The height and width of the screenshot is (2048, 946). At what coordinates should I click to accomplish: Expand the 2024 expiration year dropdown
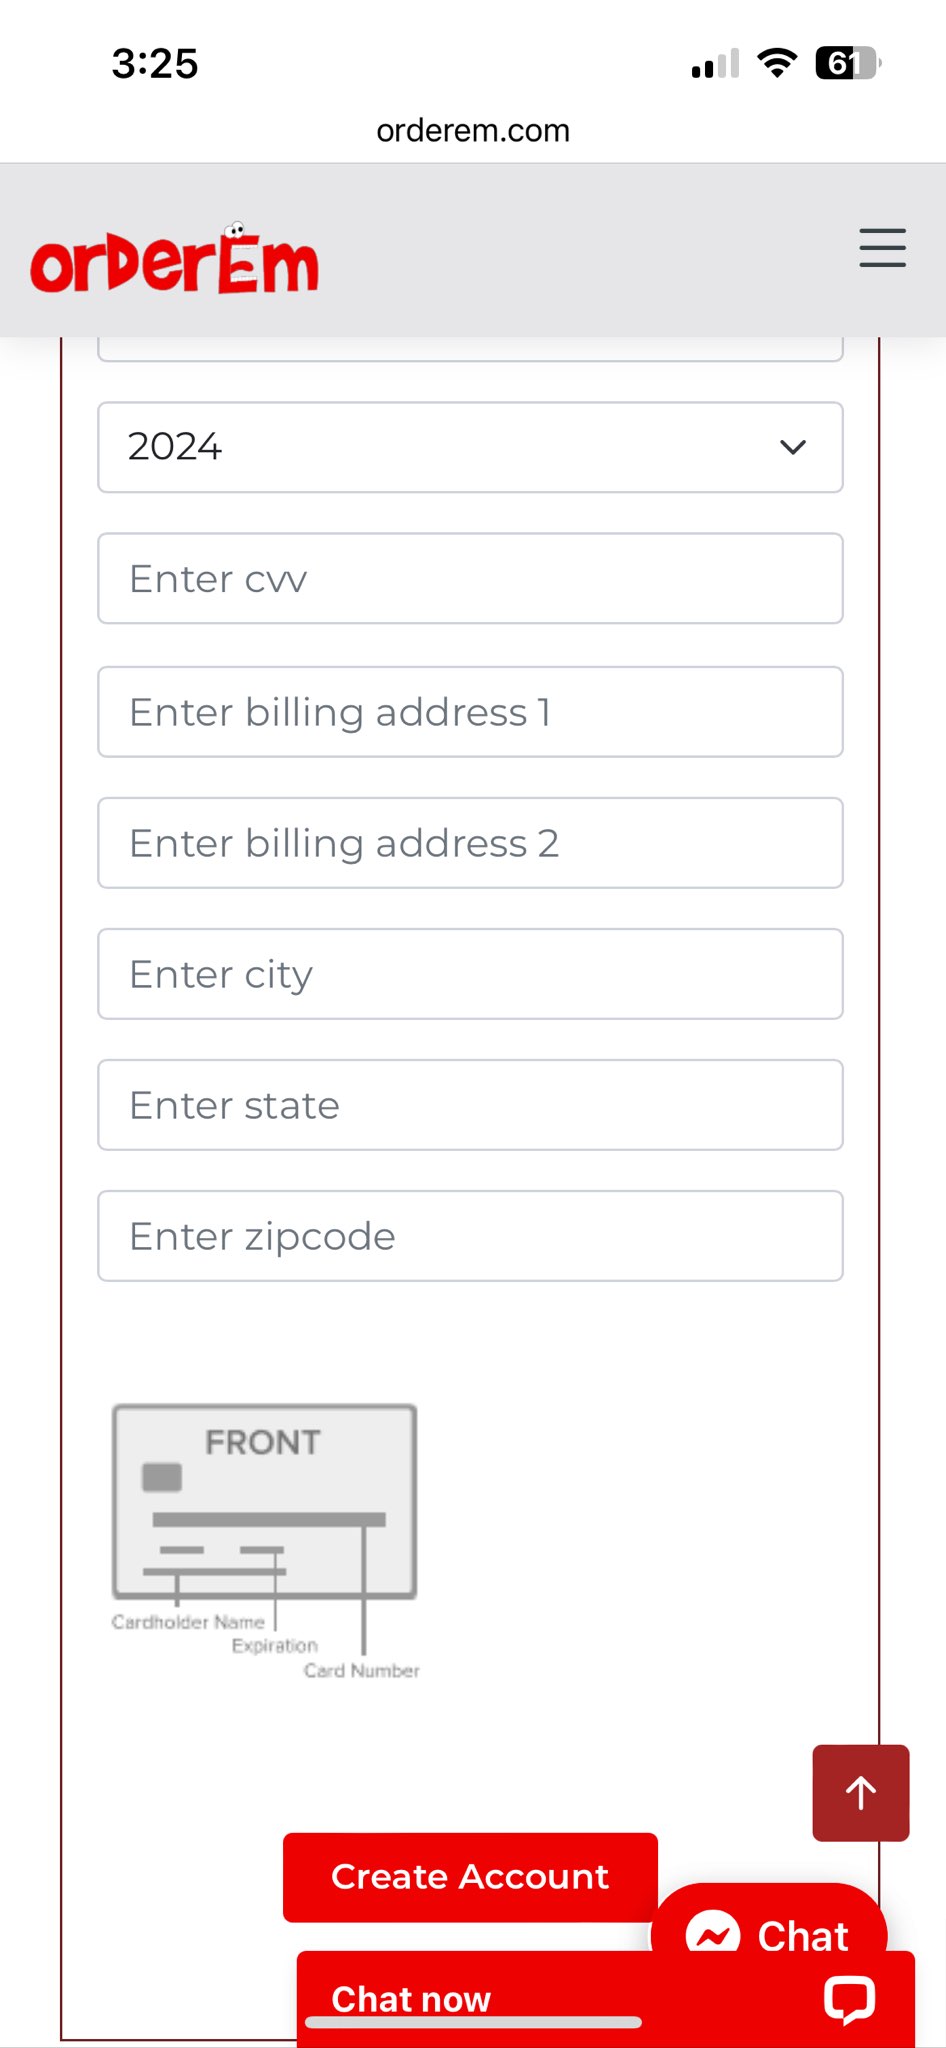(x=470, y=447)
